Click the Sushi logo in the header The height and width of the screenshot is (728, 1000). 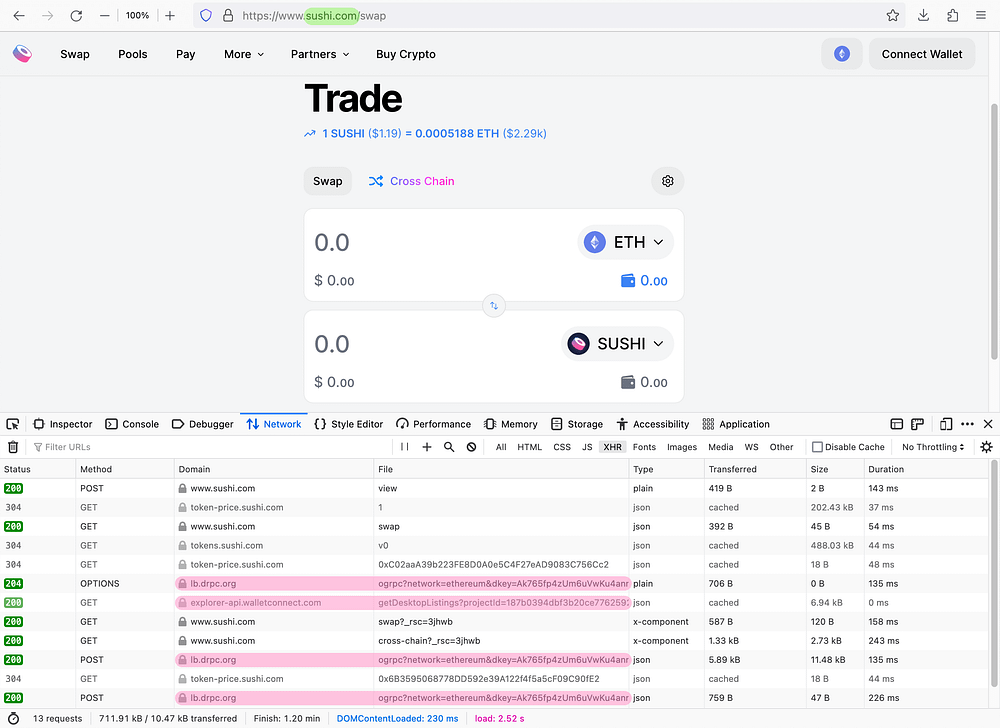[22, 54]
